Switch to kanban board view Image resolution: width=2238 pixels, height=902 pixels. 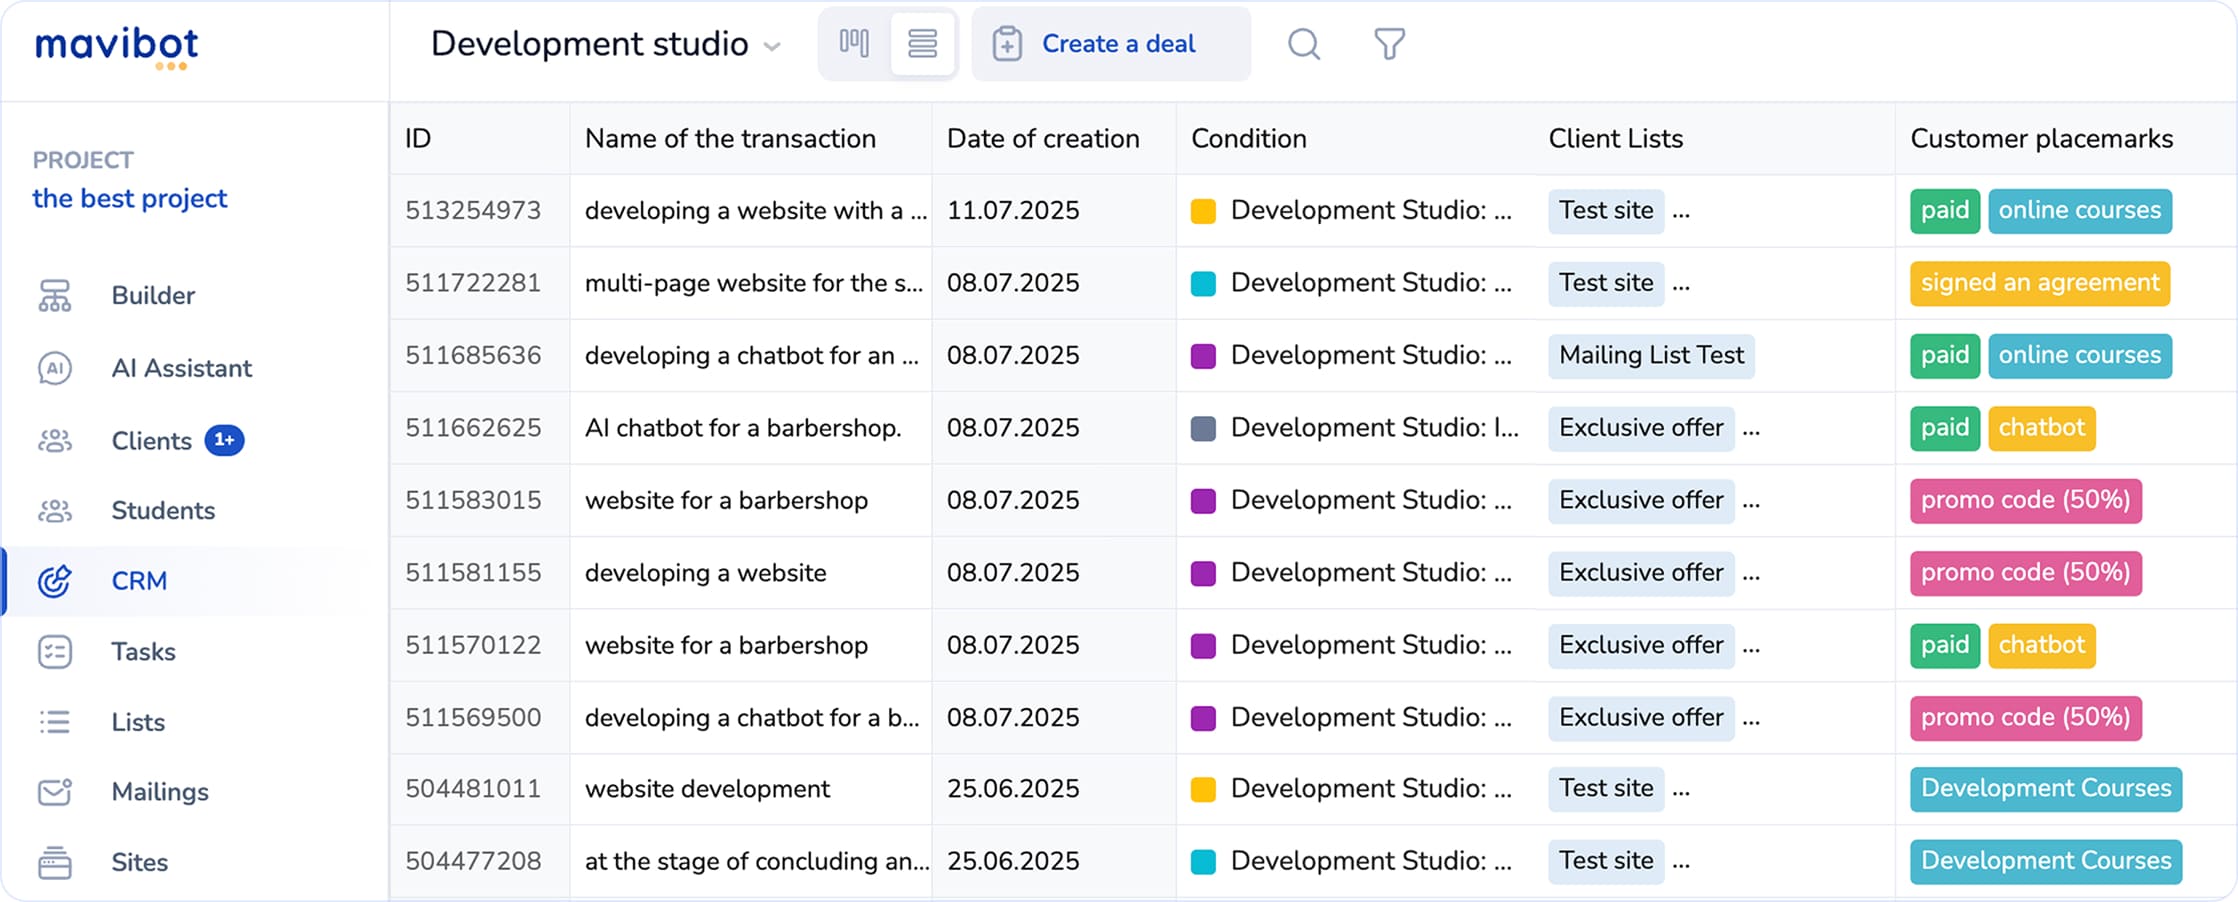(x=854, y=44)
